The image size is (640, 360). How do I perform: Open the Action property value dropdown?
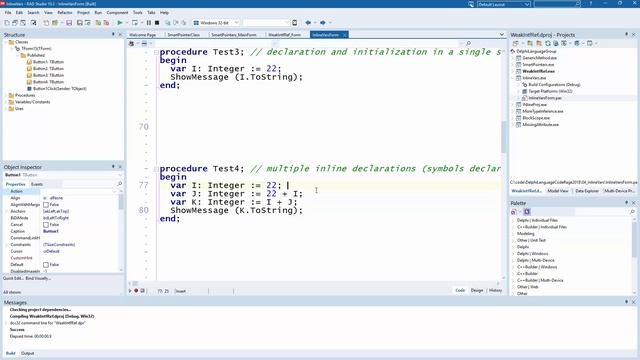pos(115,191)
